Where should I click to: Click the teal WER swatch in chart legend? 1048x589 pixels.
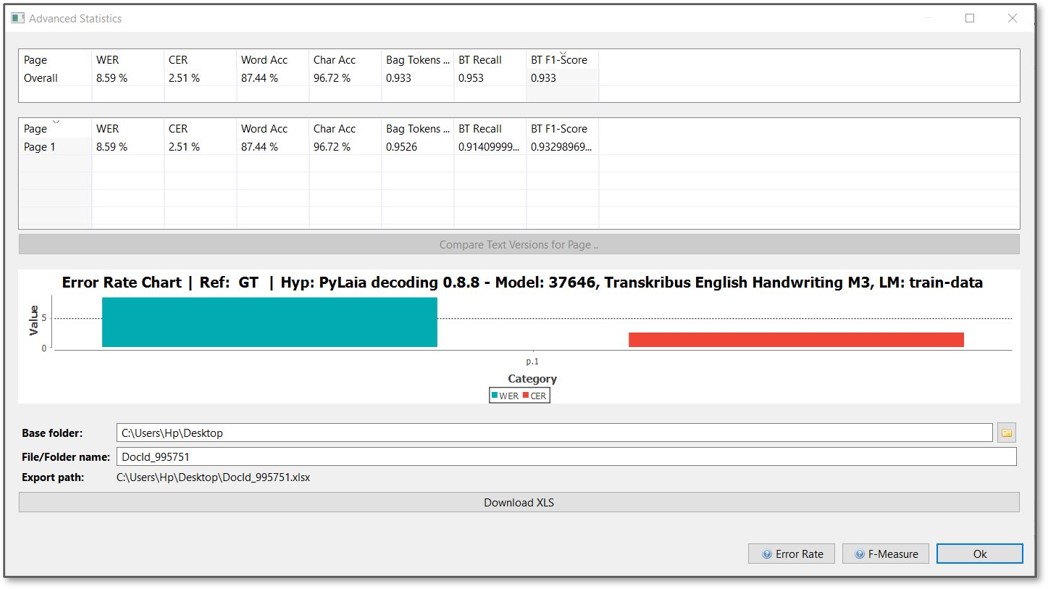click(x=495, y=395)
